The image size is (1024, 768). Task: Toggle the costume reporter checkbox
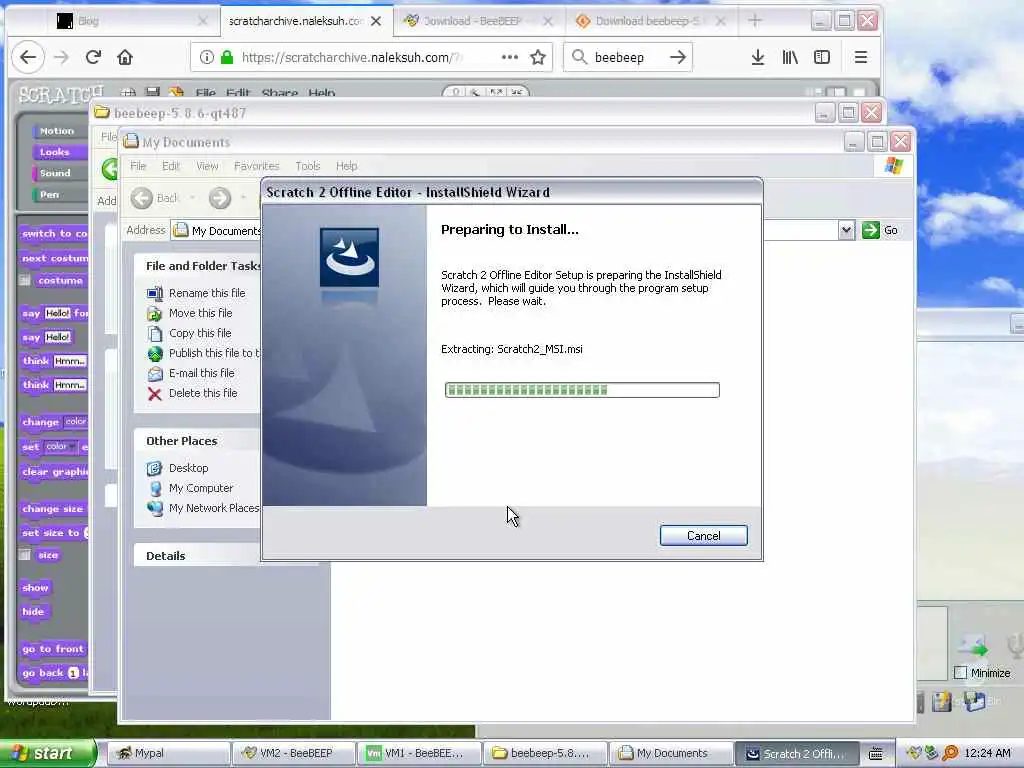pyautogui.click(x=25, y=280)
